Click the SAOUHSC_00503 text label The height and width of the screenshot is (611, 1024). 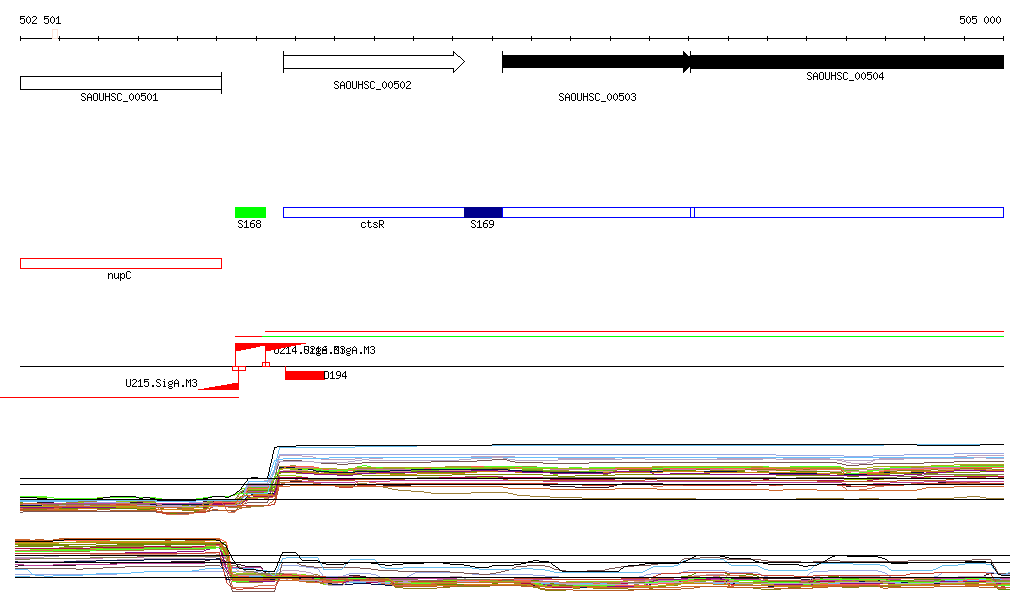(597, 98)
